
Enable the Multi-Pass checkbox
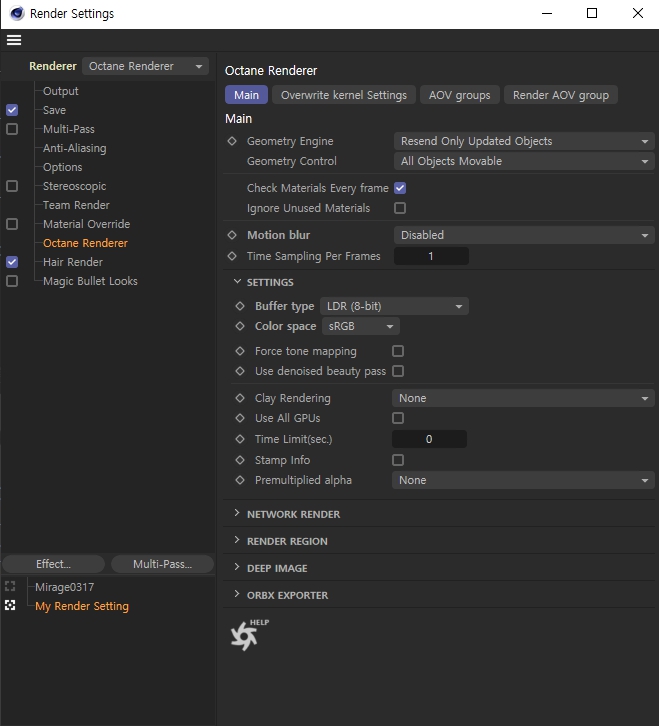coord(12,129)
